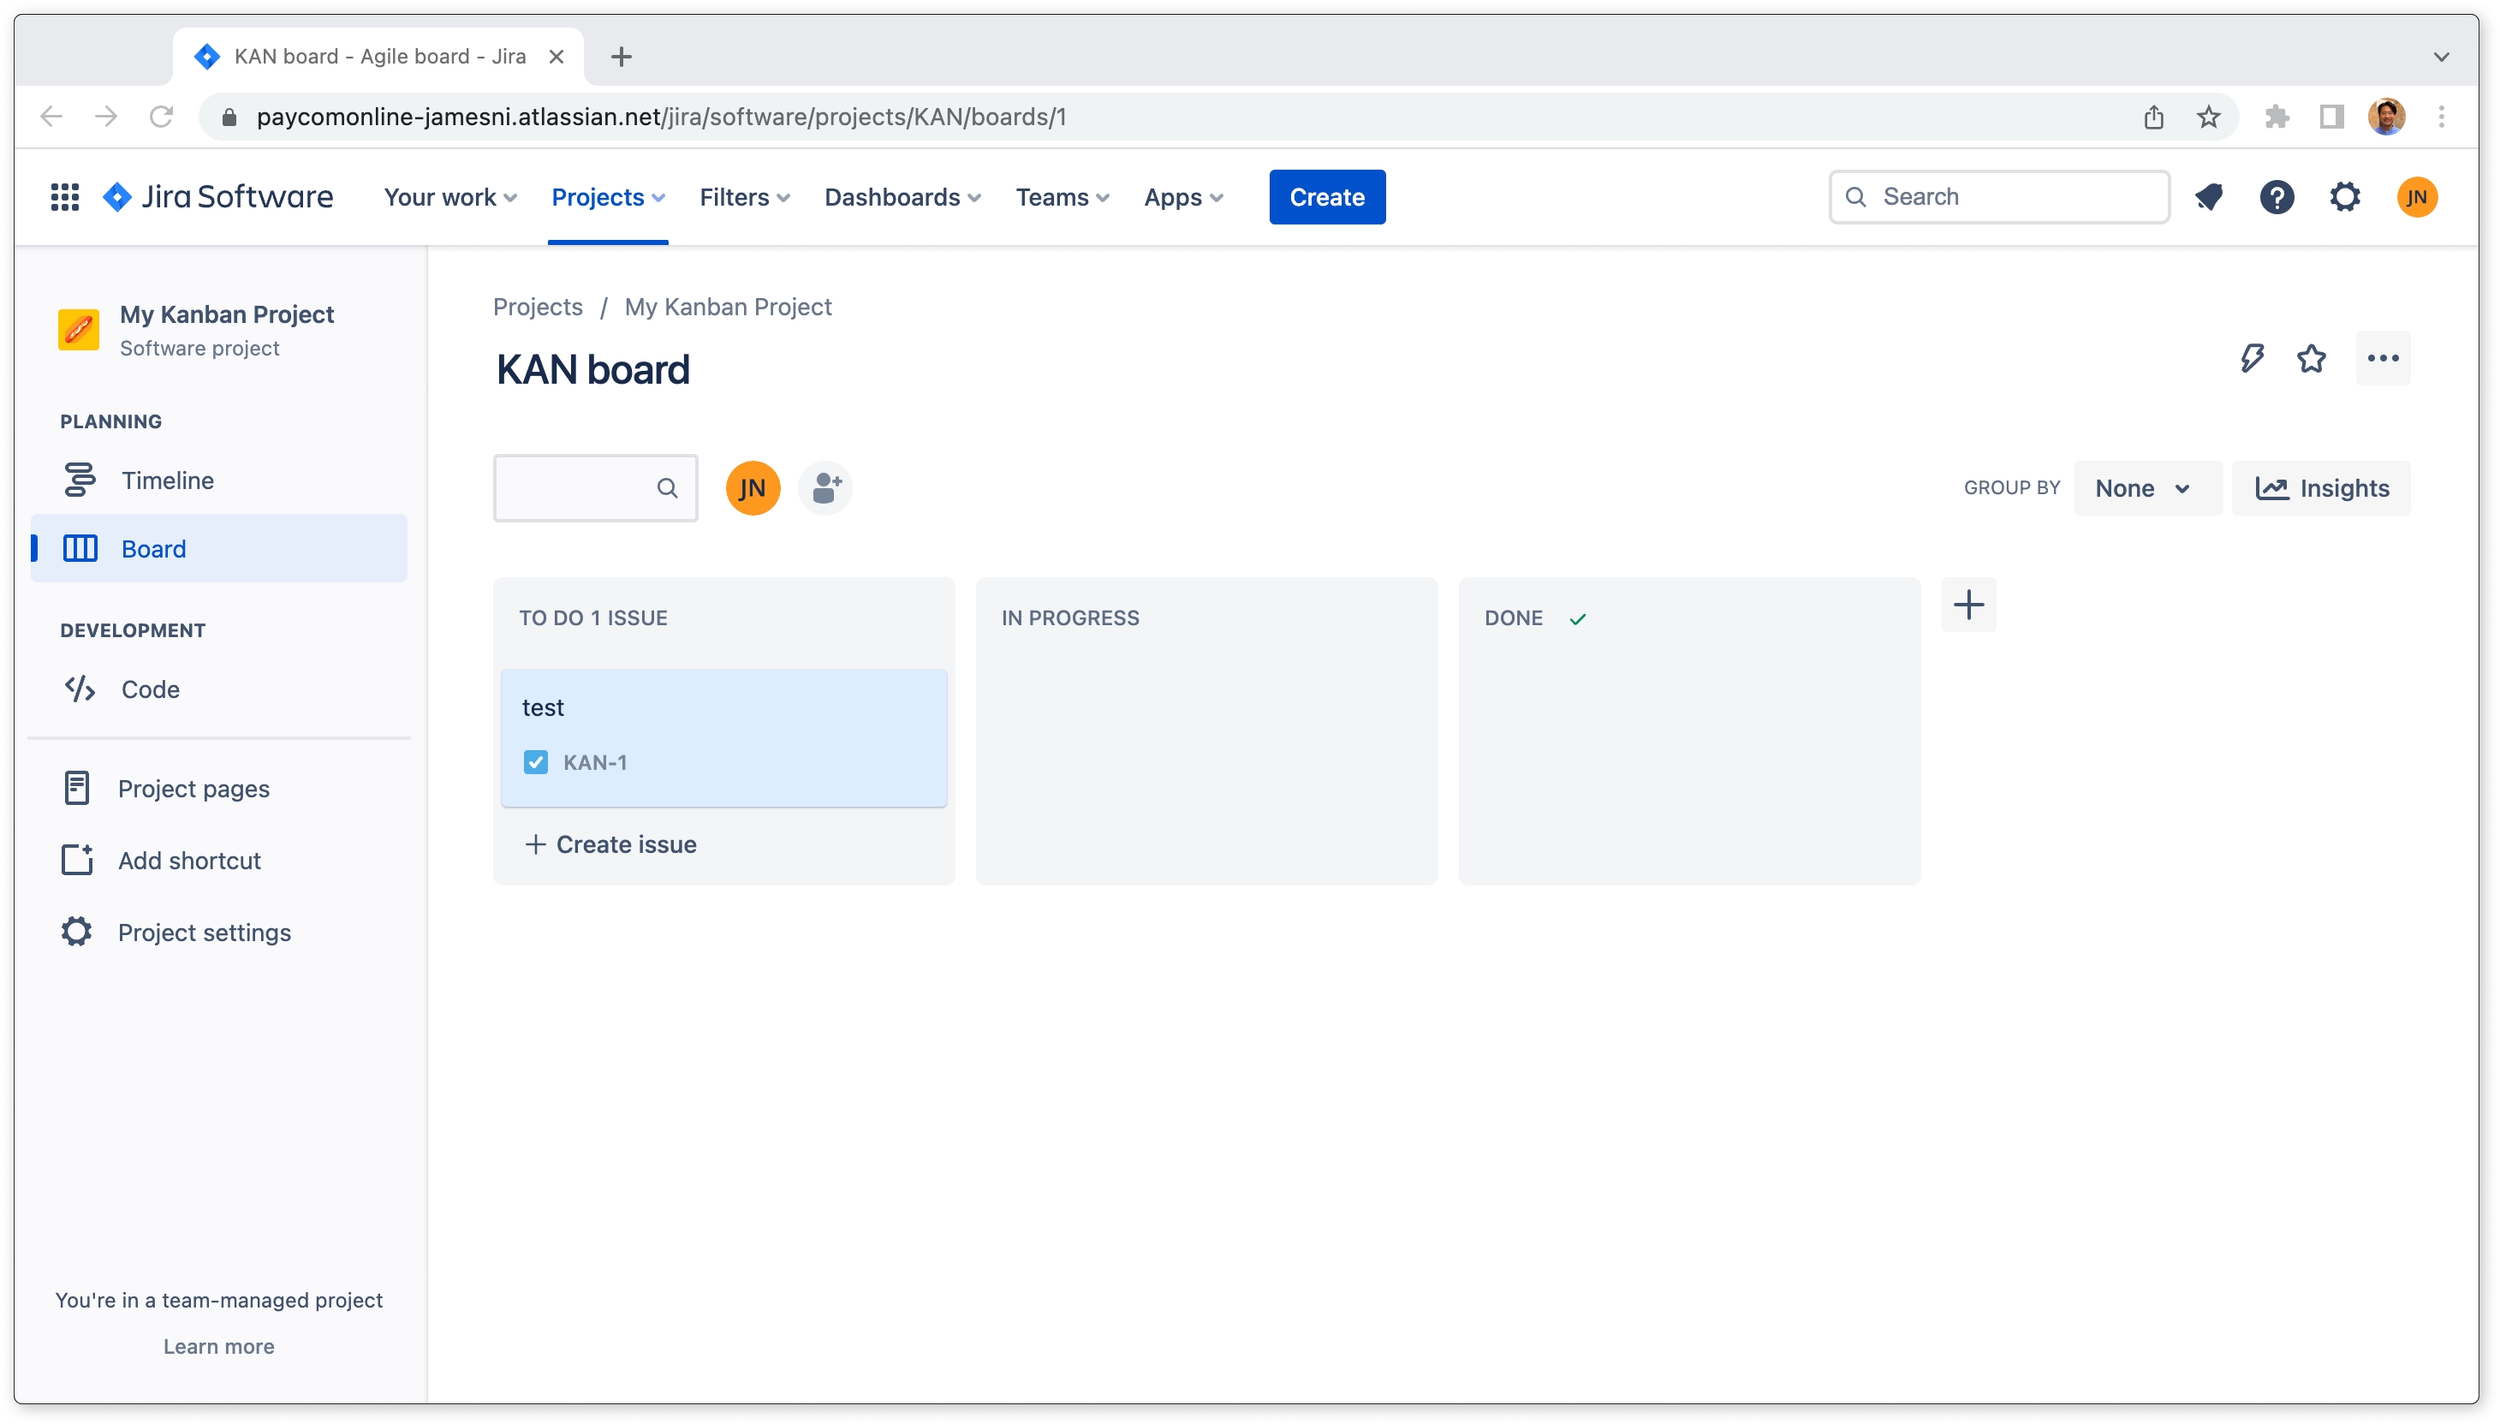The width and height of the screenshot is (2500, 1425).
Task: Expand the Group By None dropdown
Action: click(x=2146, y=488)
